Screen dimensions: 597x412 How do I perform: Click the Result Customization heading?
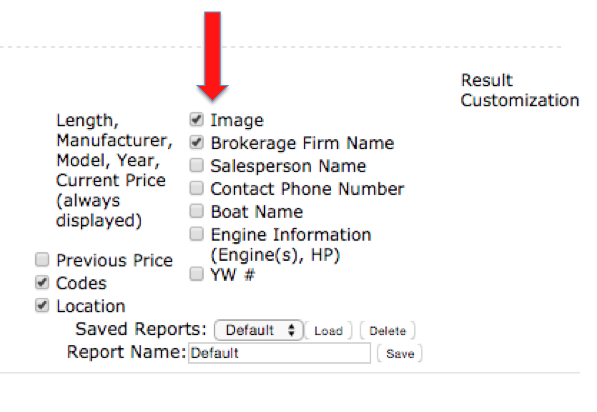[x=520, y=90]
